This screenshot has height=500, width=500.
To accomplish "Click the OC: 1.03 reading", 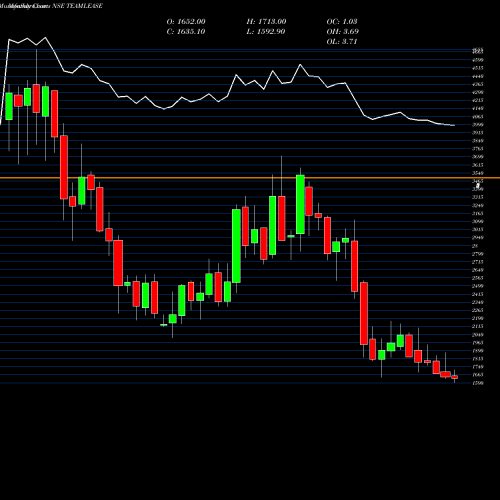I will [x=342, y=21].
